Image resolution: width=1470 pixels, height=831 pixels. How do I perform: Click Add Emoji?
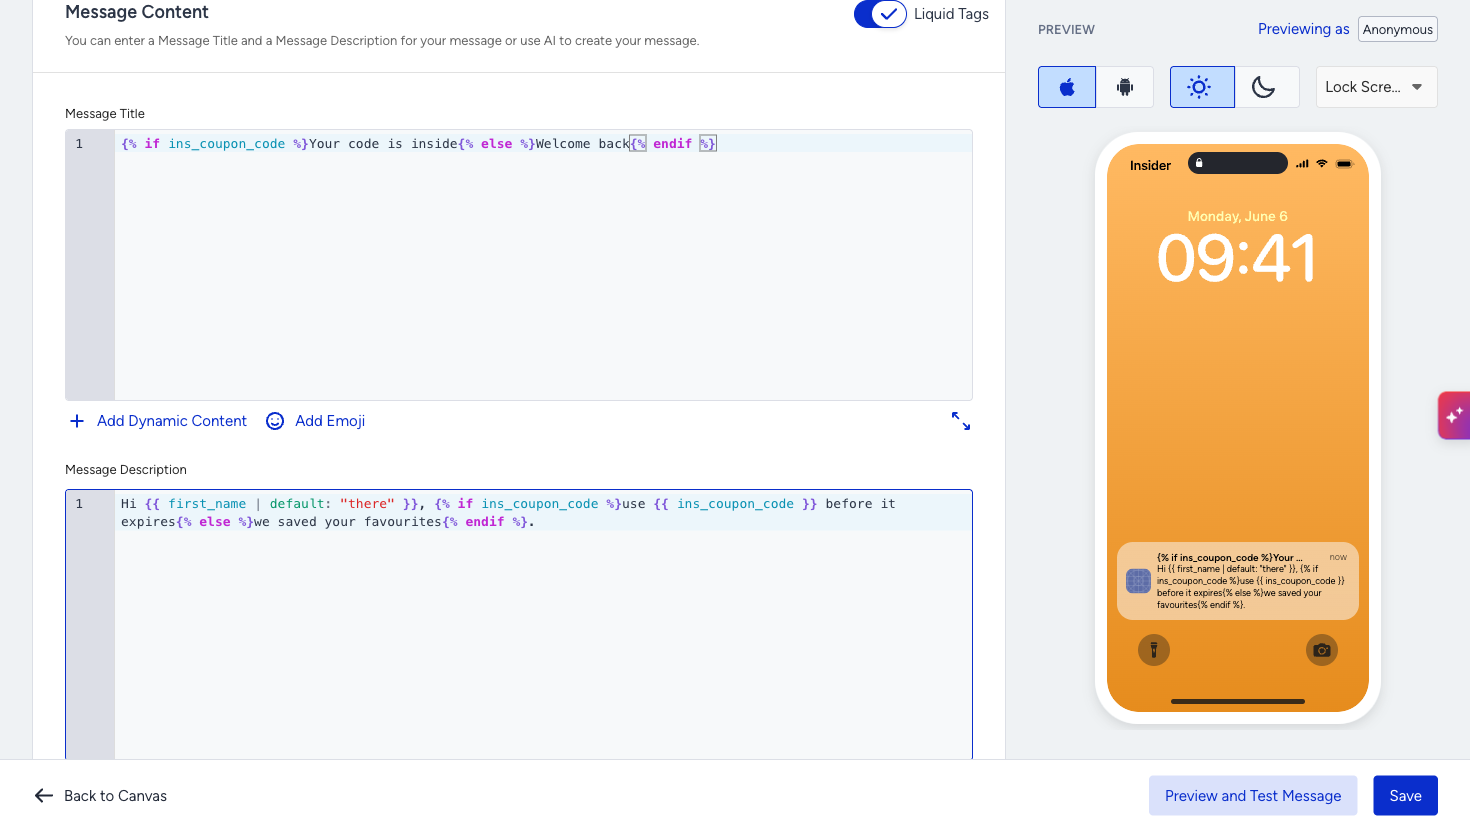(x=330, y=421)
